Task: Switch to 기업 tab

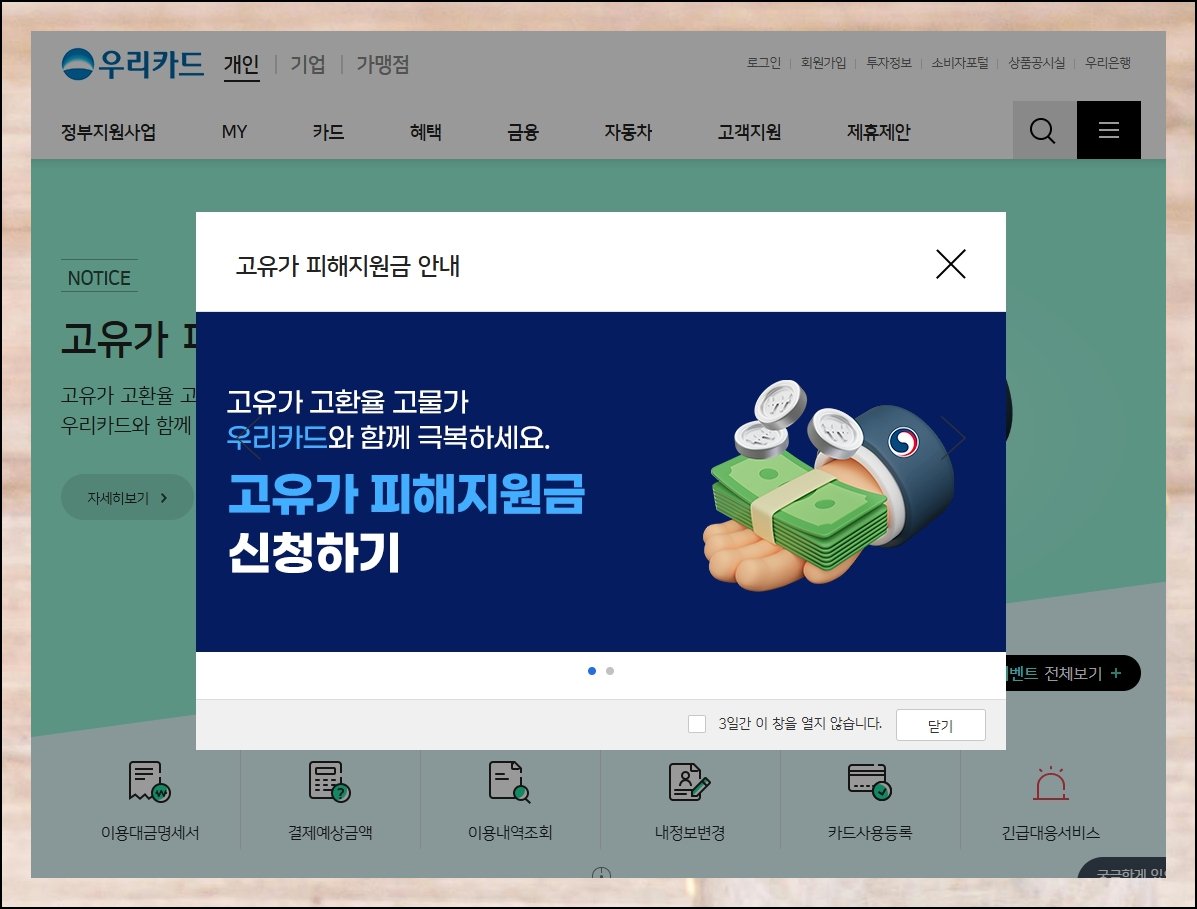Action: (308, 64)
